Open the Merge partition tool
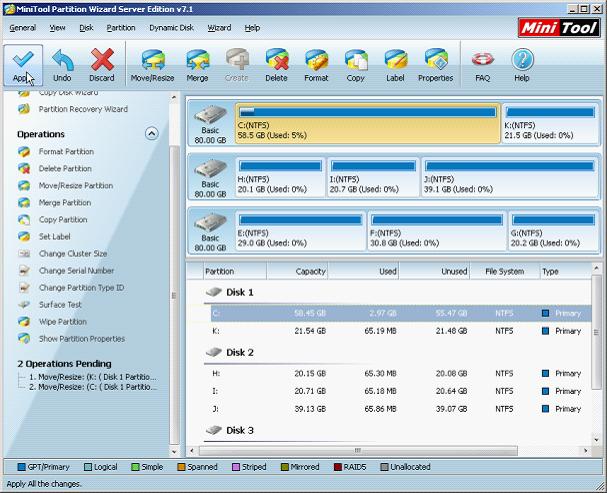The image size is (607, 493). coord(197,65)
